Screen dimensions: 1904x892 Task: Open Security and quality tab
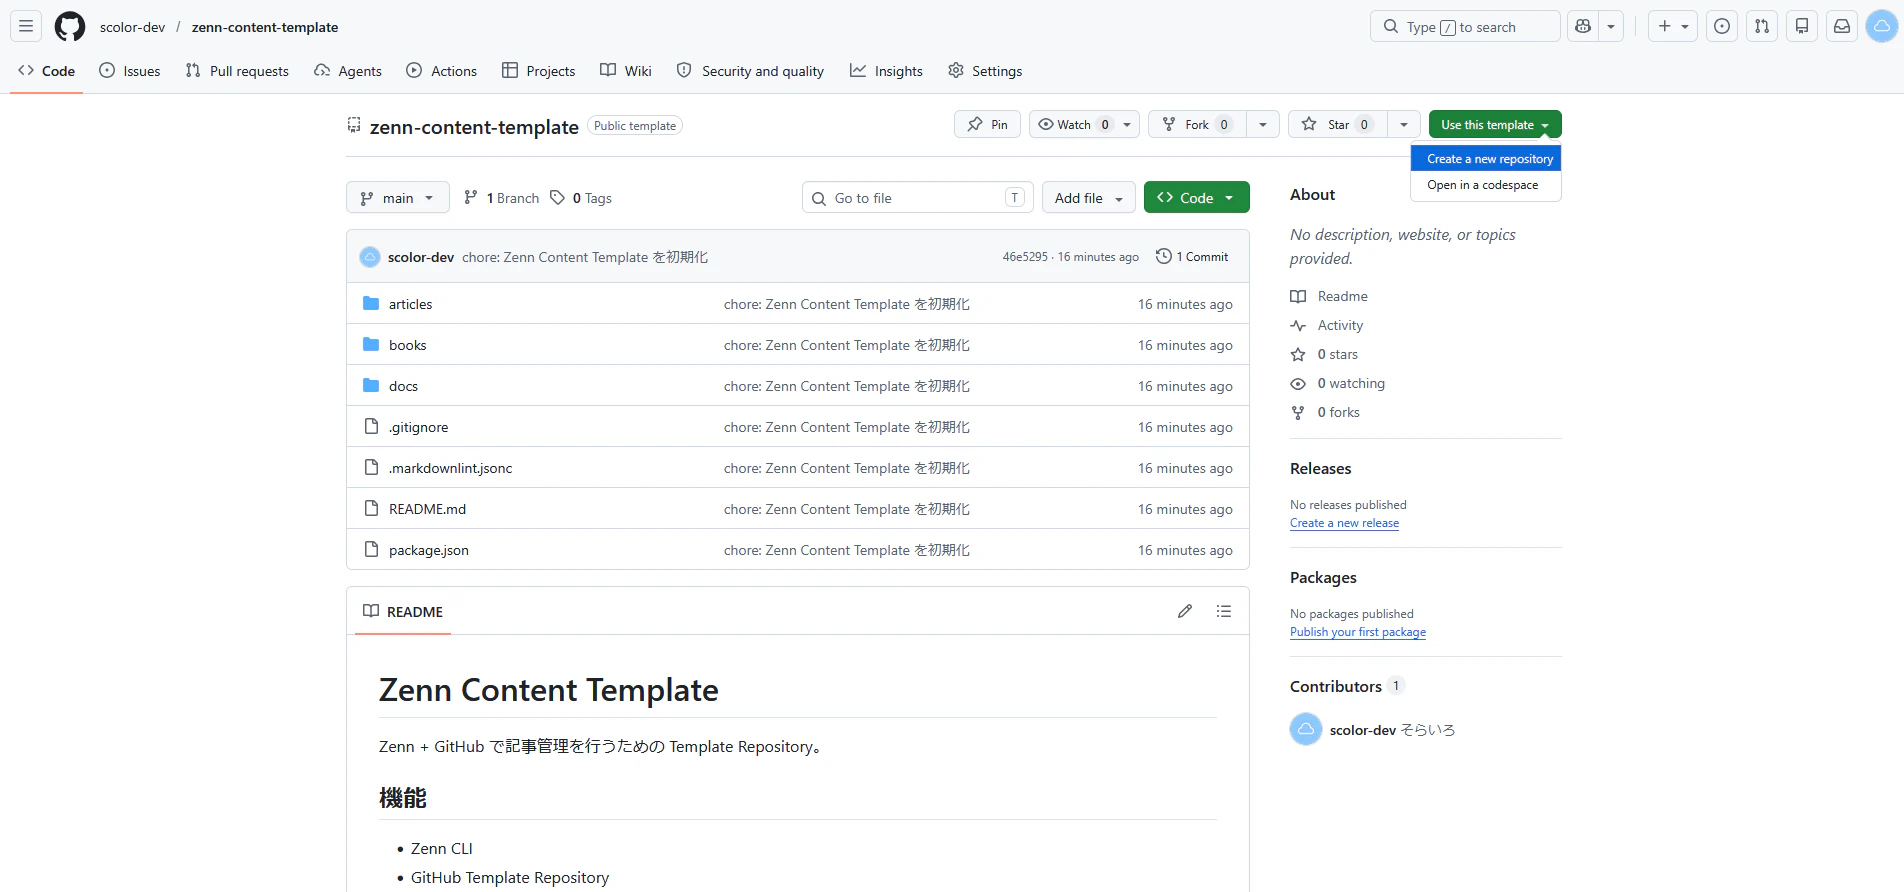tap(750, 71)
